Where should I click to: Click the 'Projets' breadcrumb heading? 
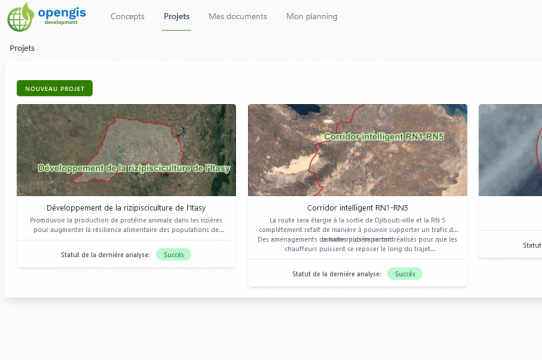point(22,48)
